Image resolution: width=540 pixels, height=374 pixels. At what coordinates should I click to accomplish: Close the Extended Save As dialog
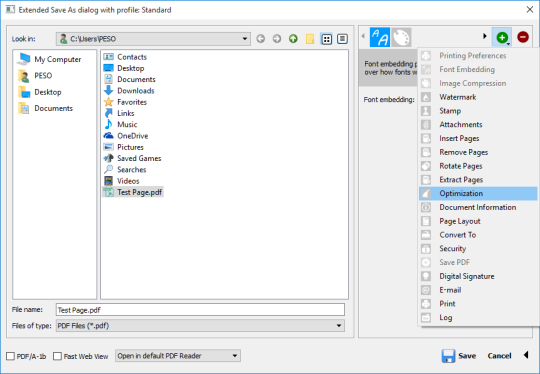(530, 10)
